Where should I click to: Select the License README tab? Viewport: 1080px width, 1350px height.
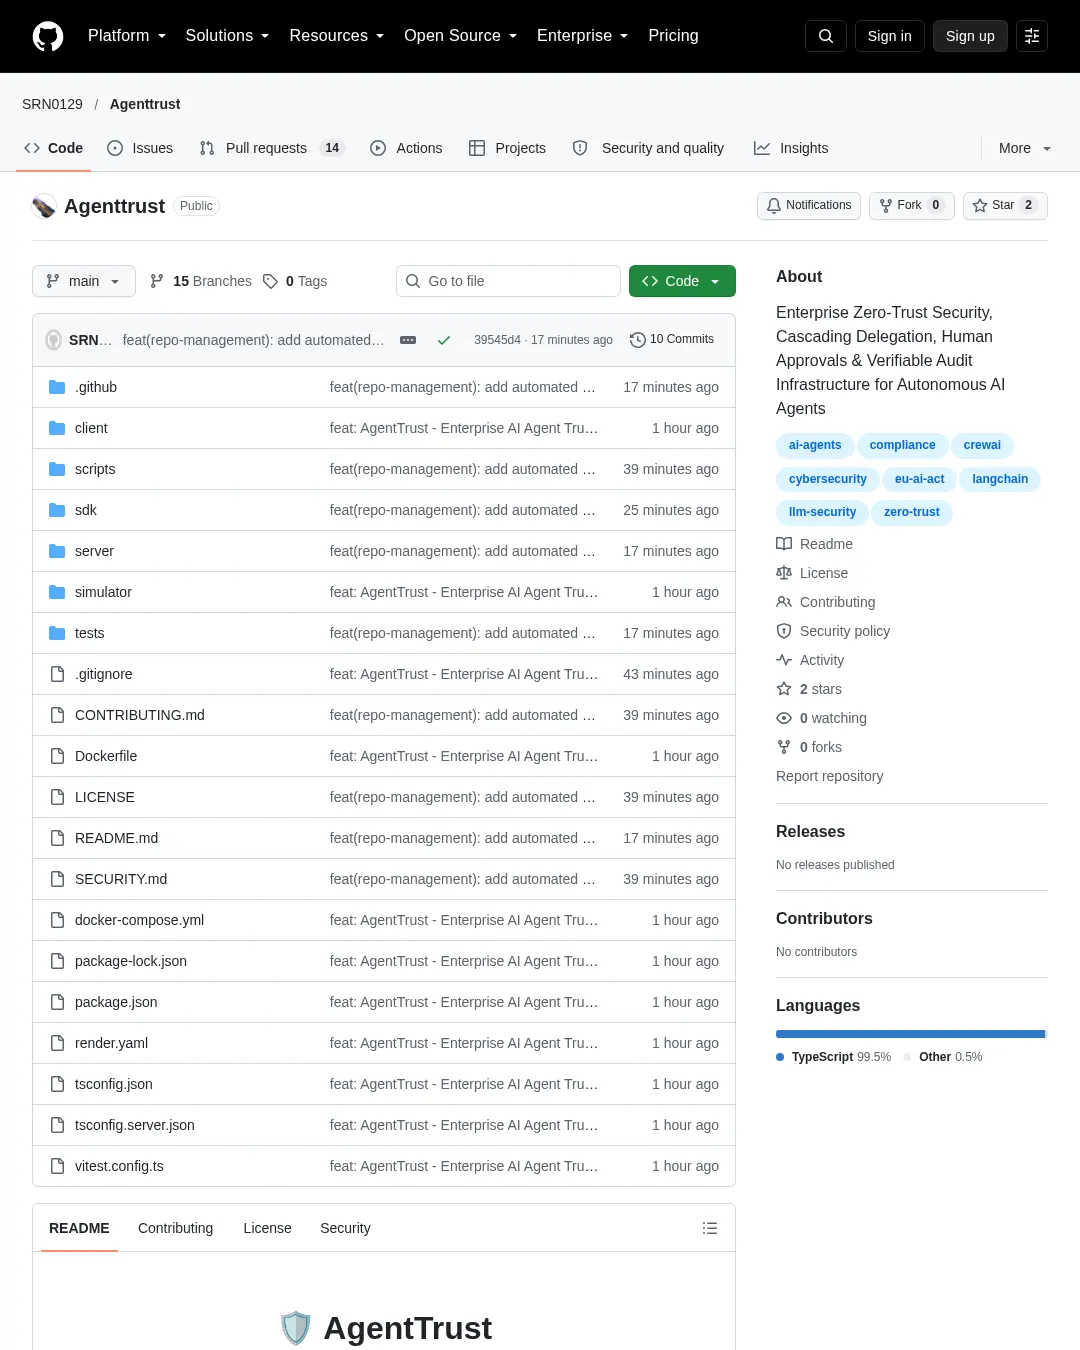268,1228
